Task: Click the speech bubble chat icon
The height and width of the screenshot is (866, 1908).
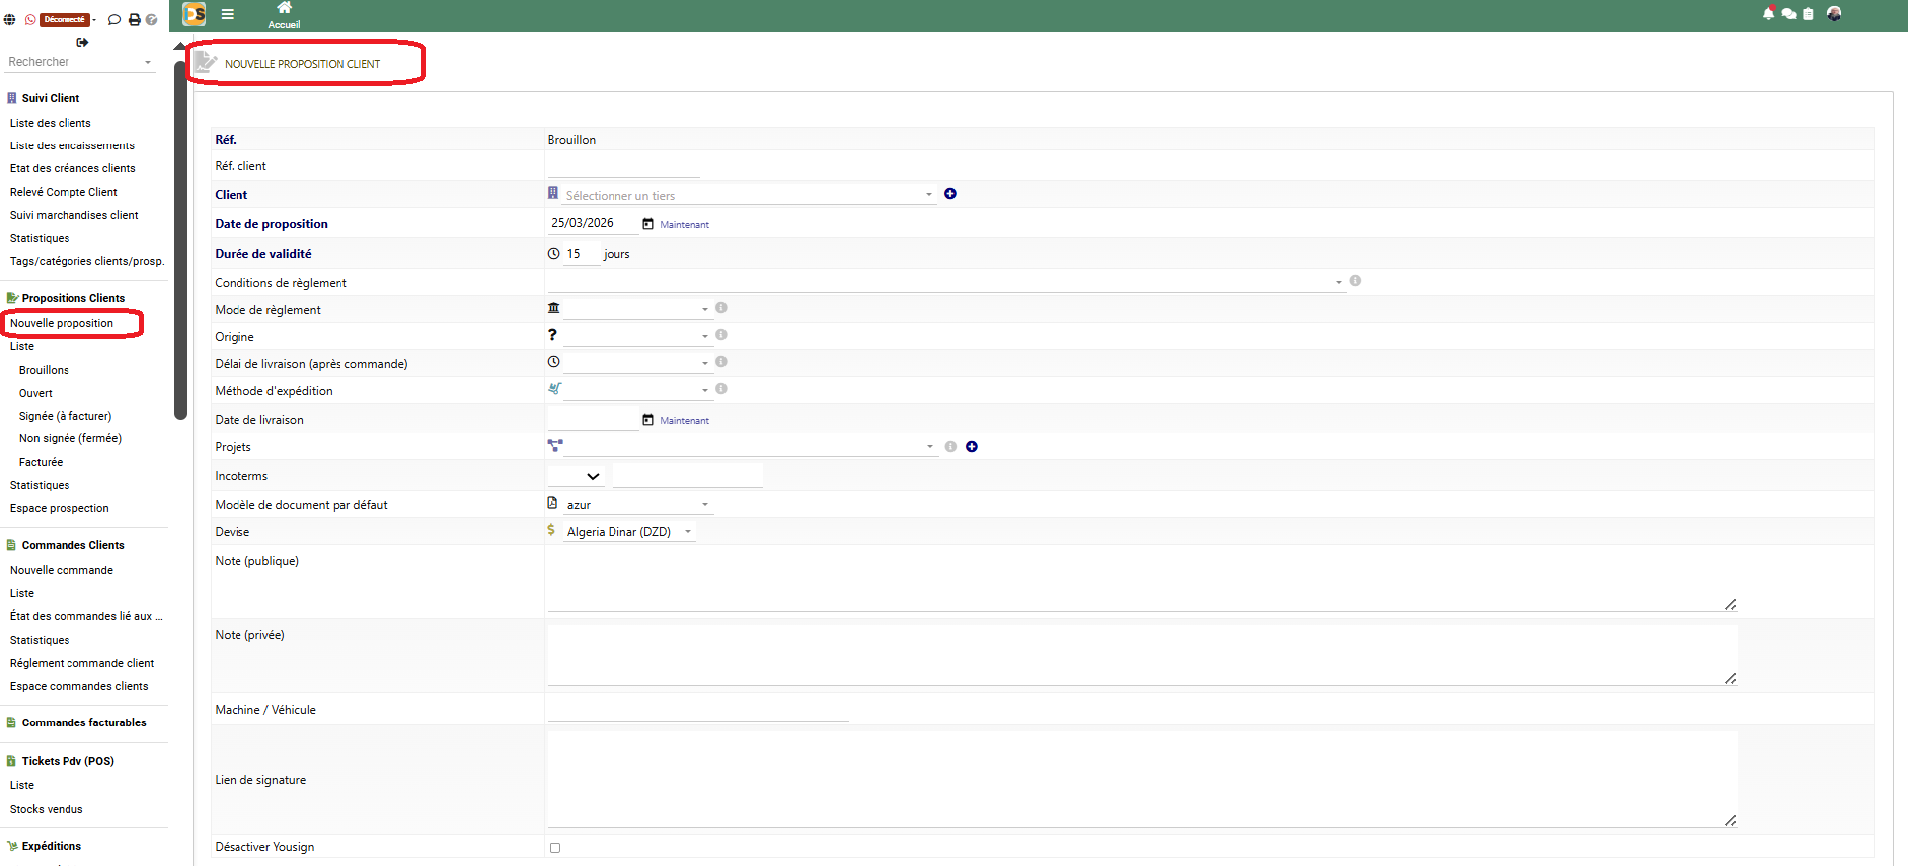Action: click(114, 20)
